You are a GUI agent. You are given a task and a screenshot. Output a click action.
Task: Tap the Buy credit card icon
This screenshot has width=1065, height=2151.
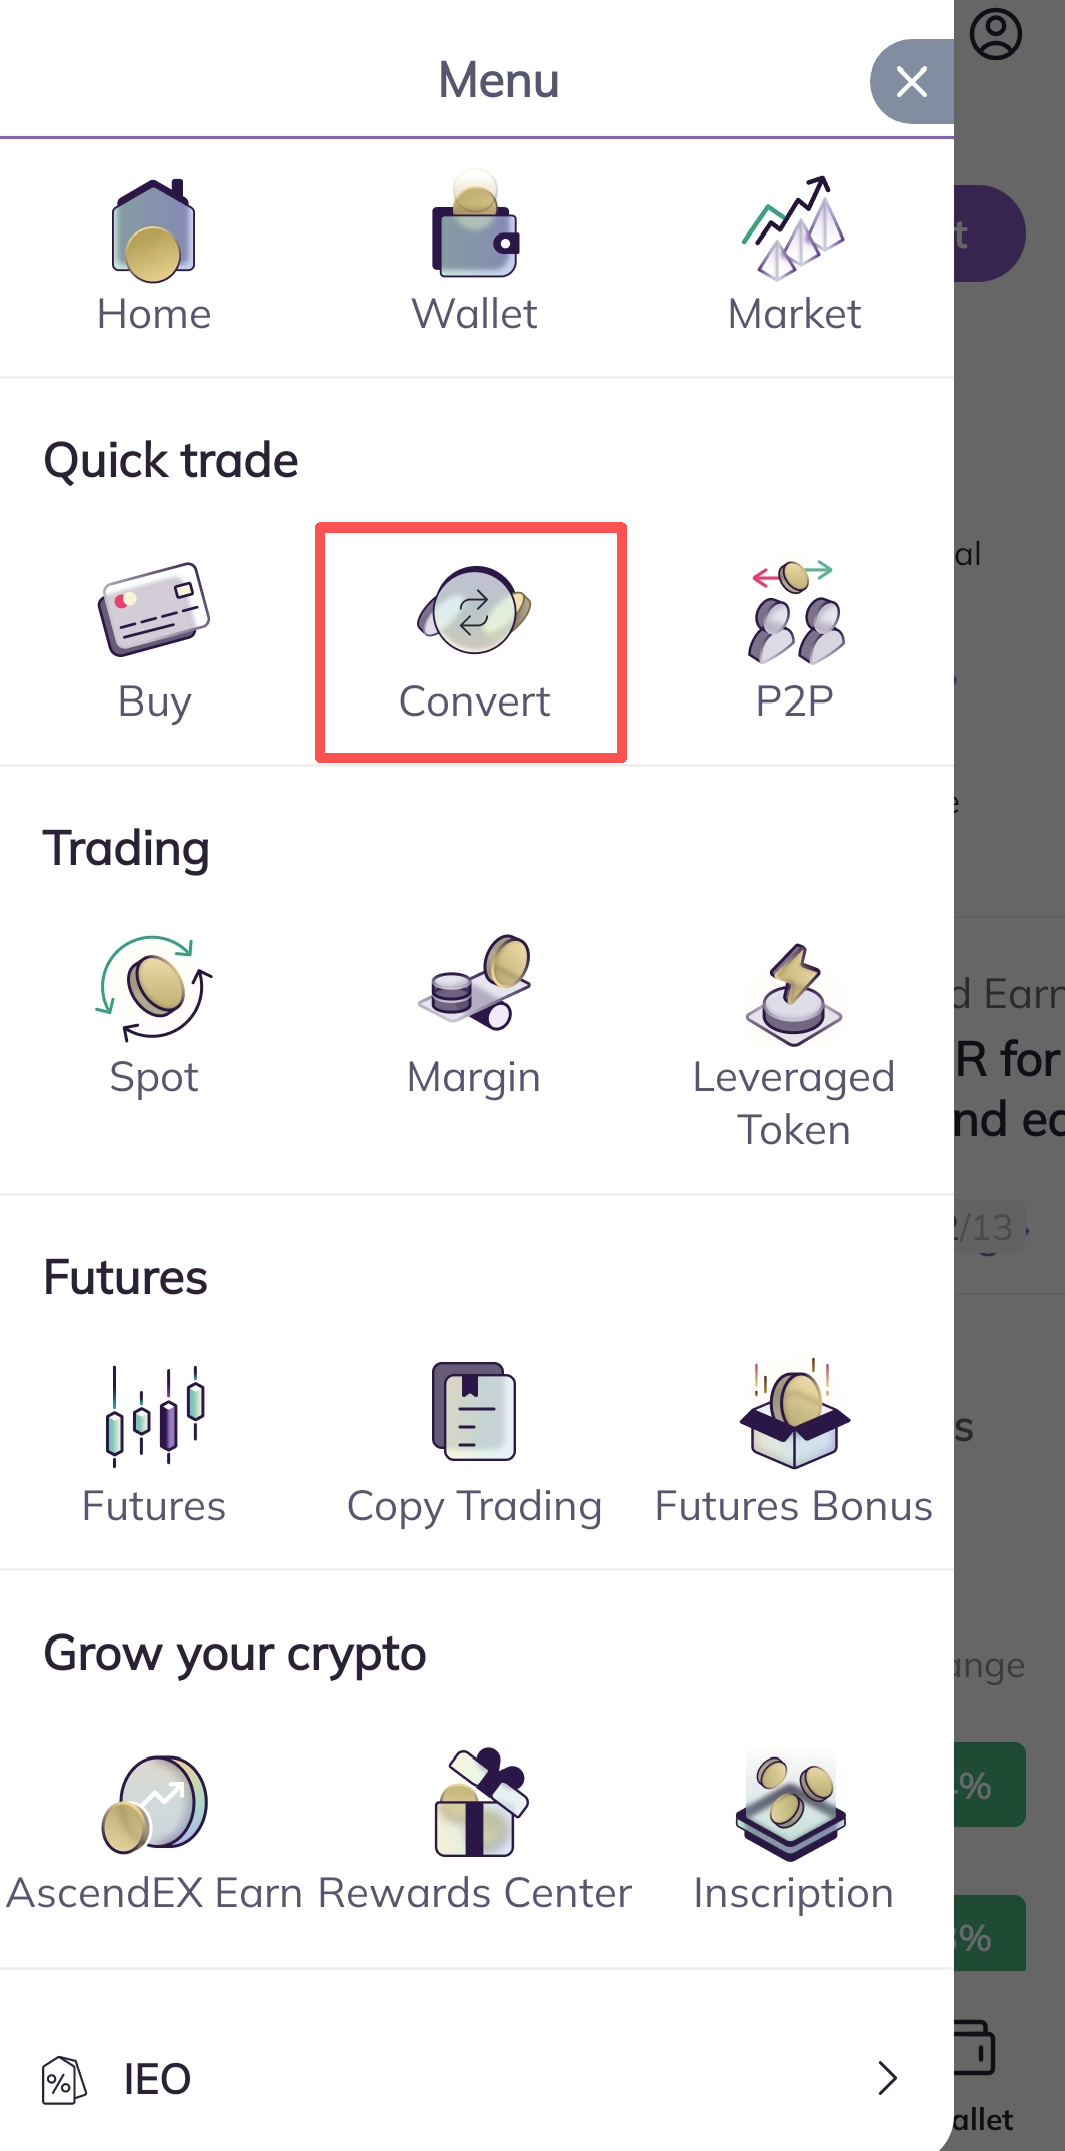pyautogui.click(x=154, y=609)
